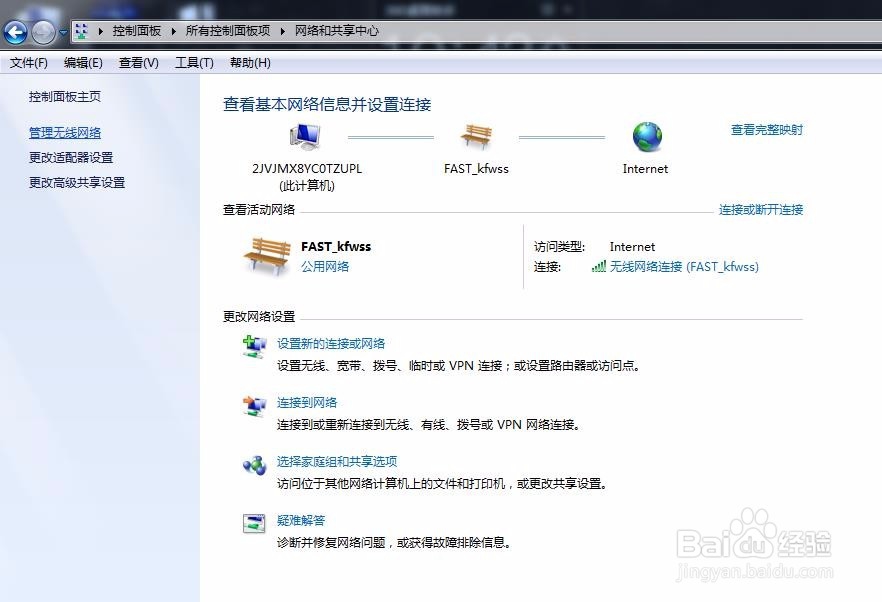Open 设置新的连接或网络 link

click(331, 344)
